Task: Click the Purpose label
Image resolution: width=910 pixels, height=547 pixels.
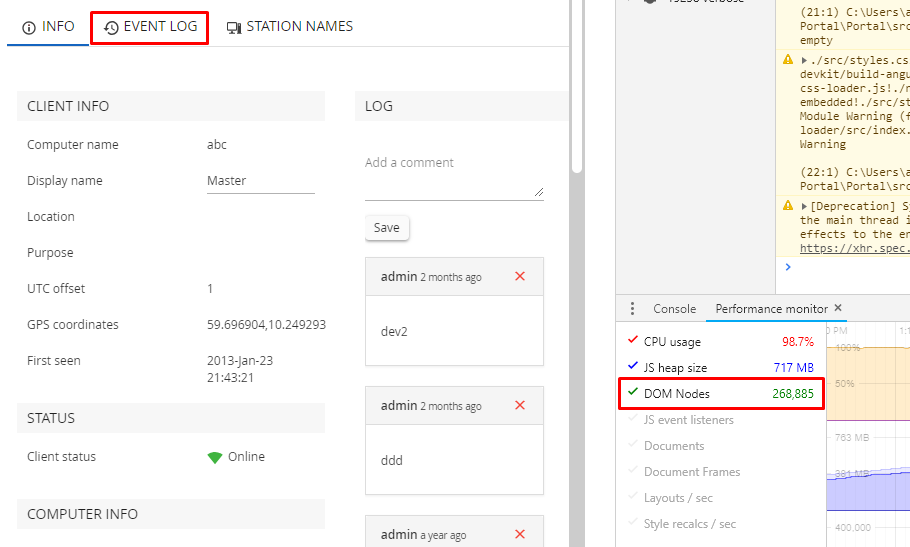Action: (x=50, y=253)
